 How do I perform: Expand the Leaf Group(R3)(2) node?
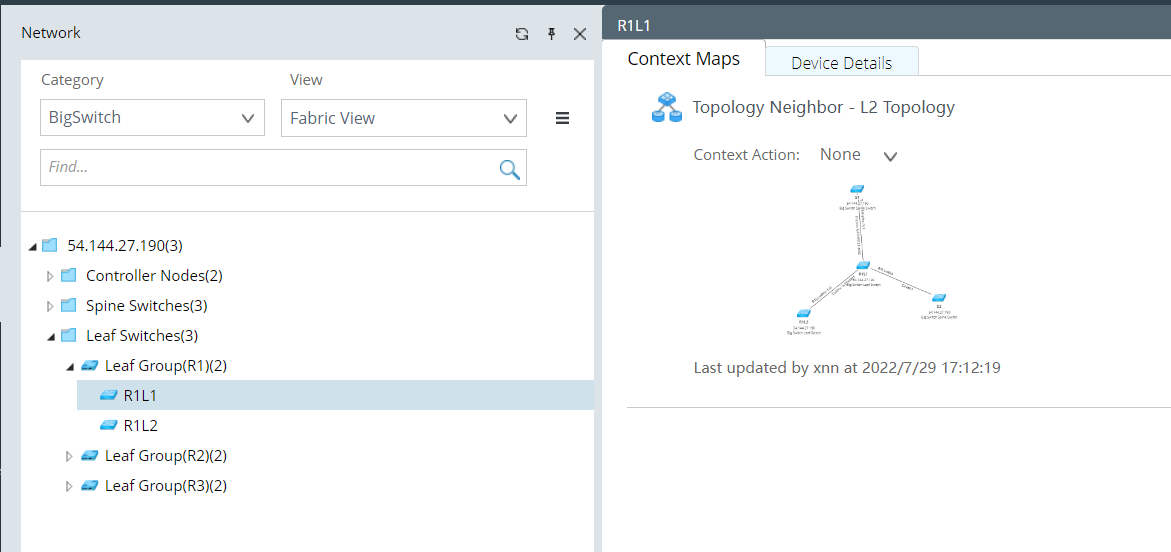pyautogui.click(x=69, y=486)
